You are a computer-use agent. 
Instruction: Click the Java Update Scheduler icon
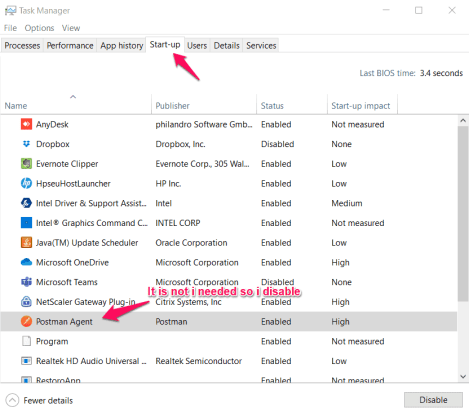point(26,242)
